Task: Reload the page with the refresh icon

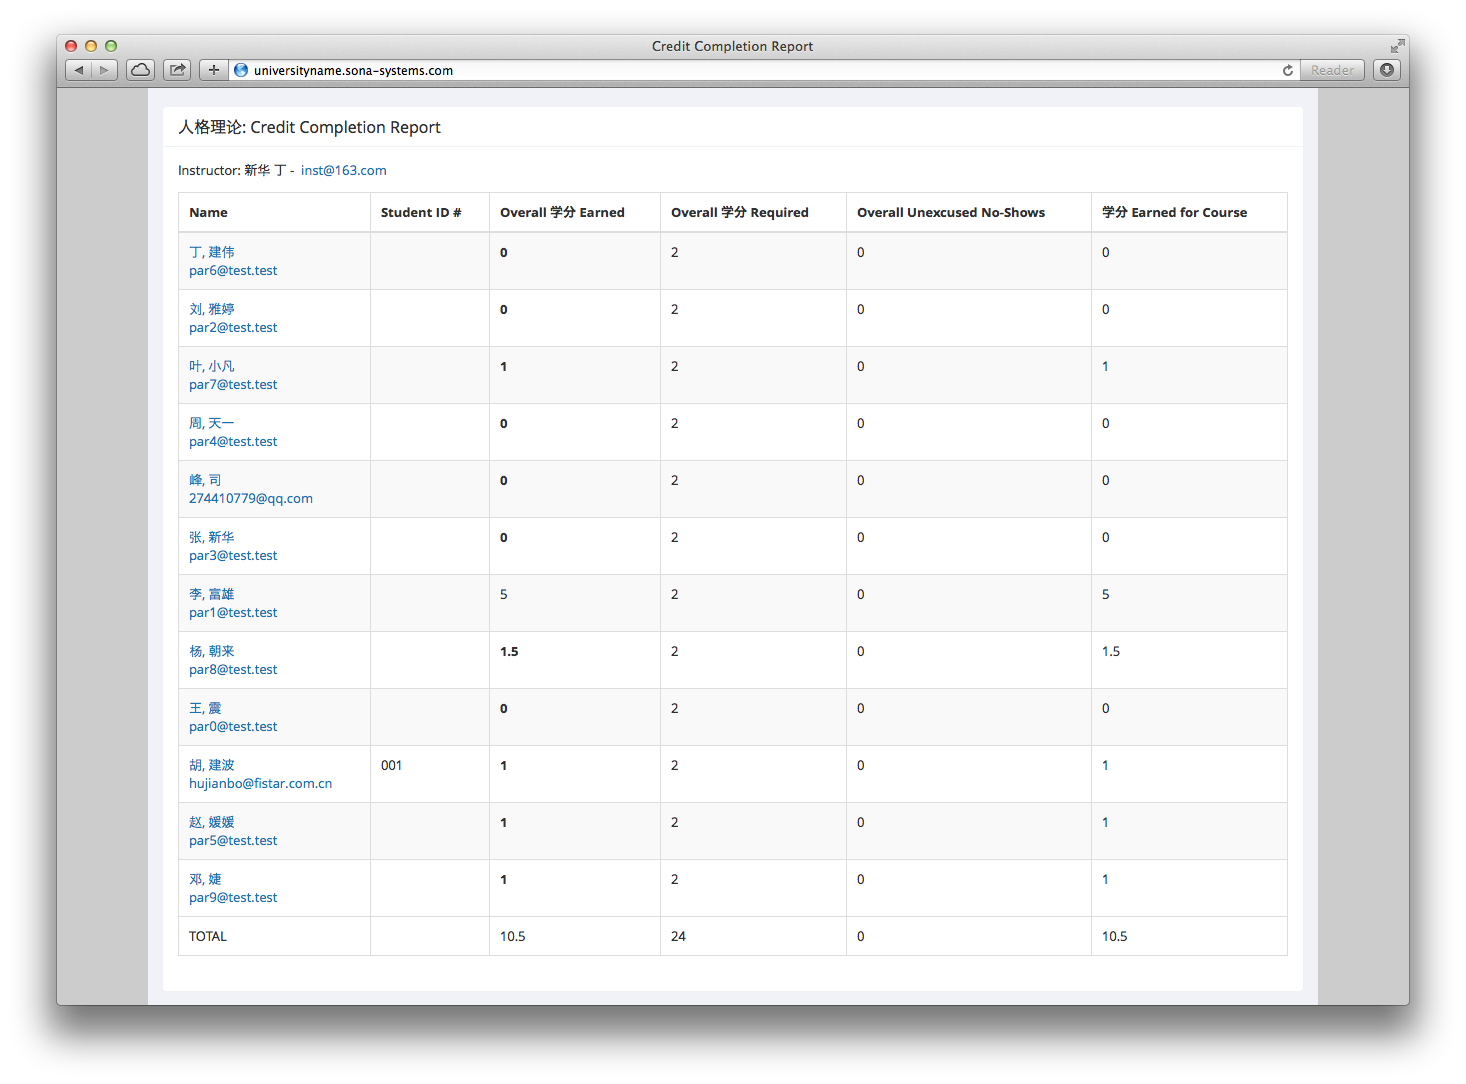Action: tap(1288, 70)
